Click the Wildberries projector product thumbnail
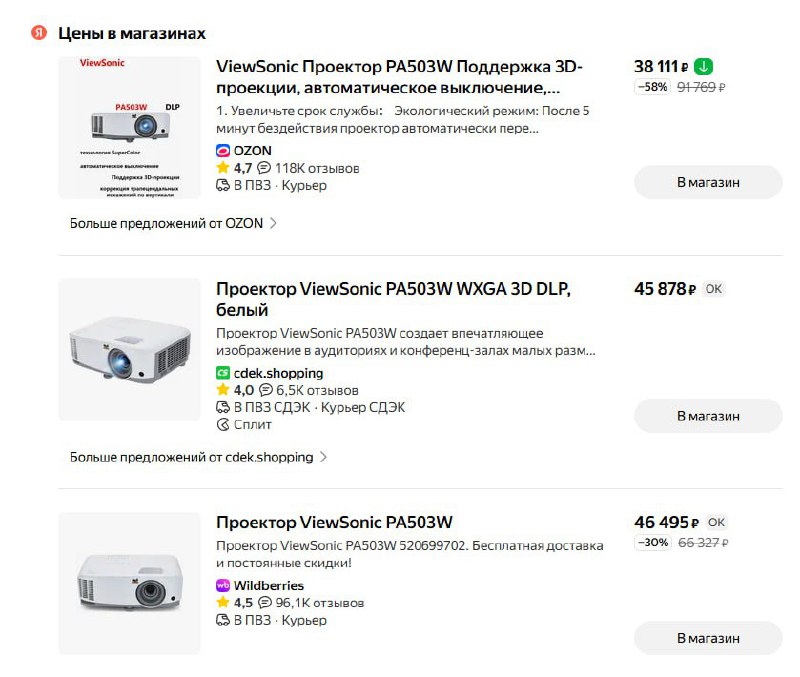 (x=129, y=583)
